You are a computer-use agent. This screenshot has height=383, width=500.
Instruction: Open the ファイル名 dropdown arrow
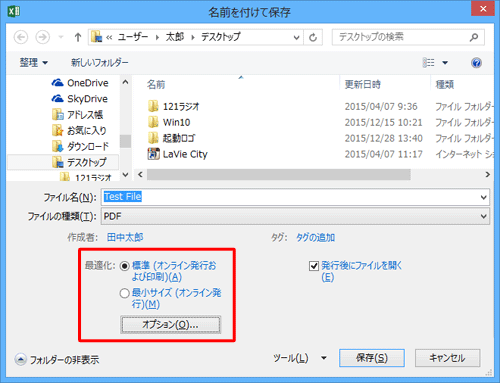coord(484,197)
